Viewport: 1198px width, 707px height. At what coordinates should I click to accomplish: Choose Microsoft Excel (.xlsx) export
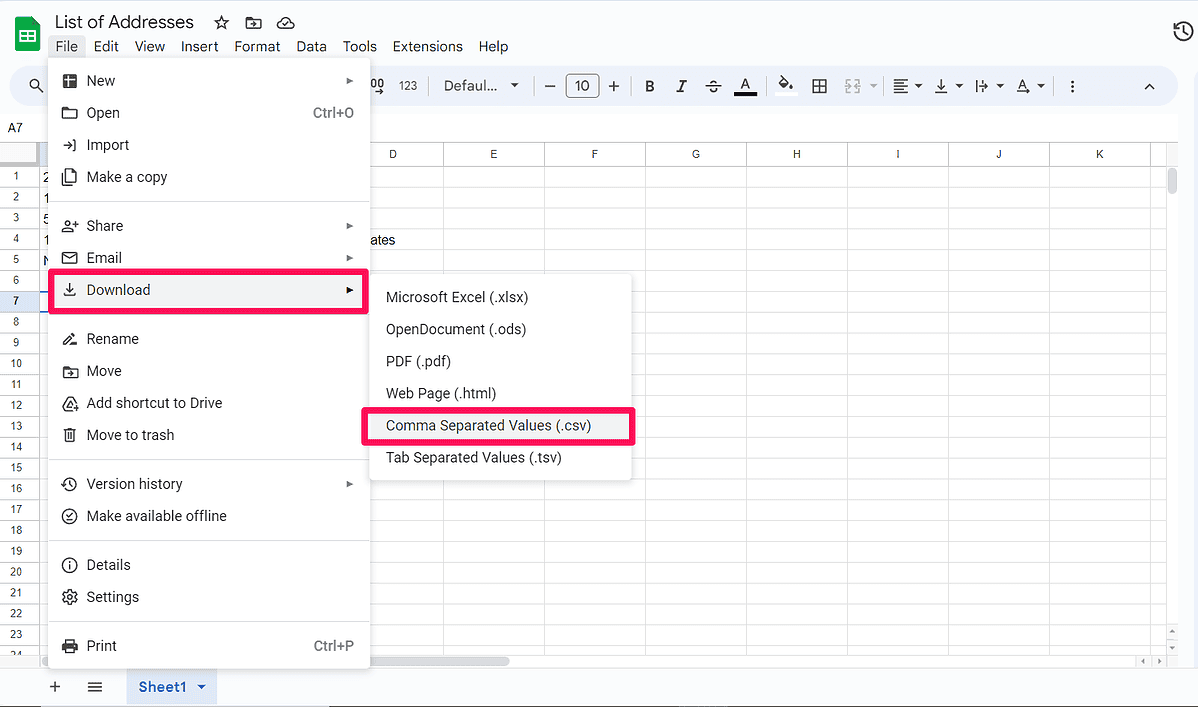pos(456,297)
